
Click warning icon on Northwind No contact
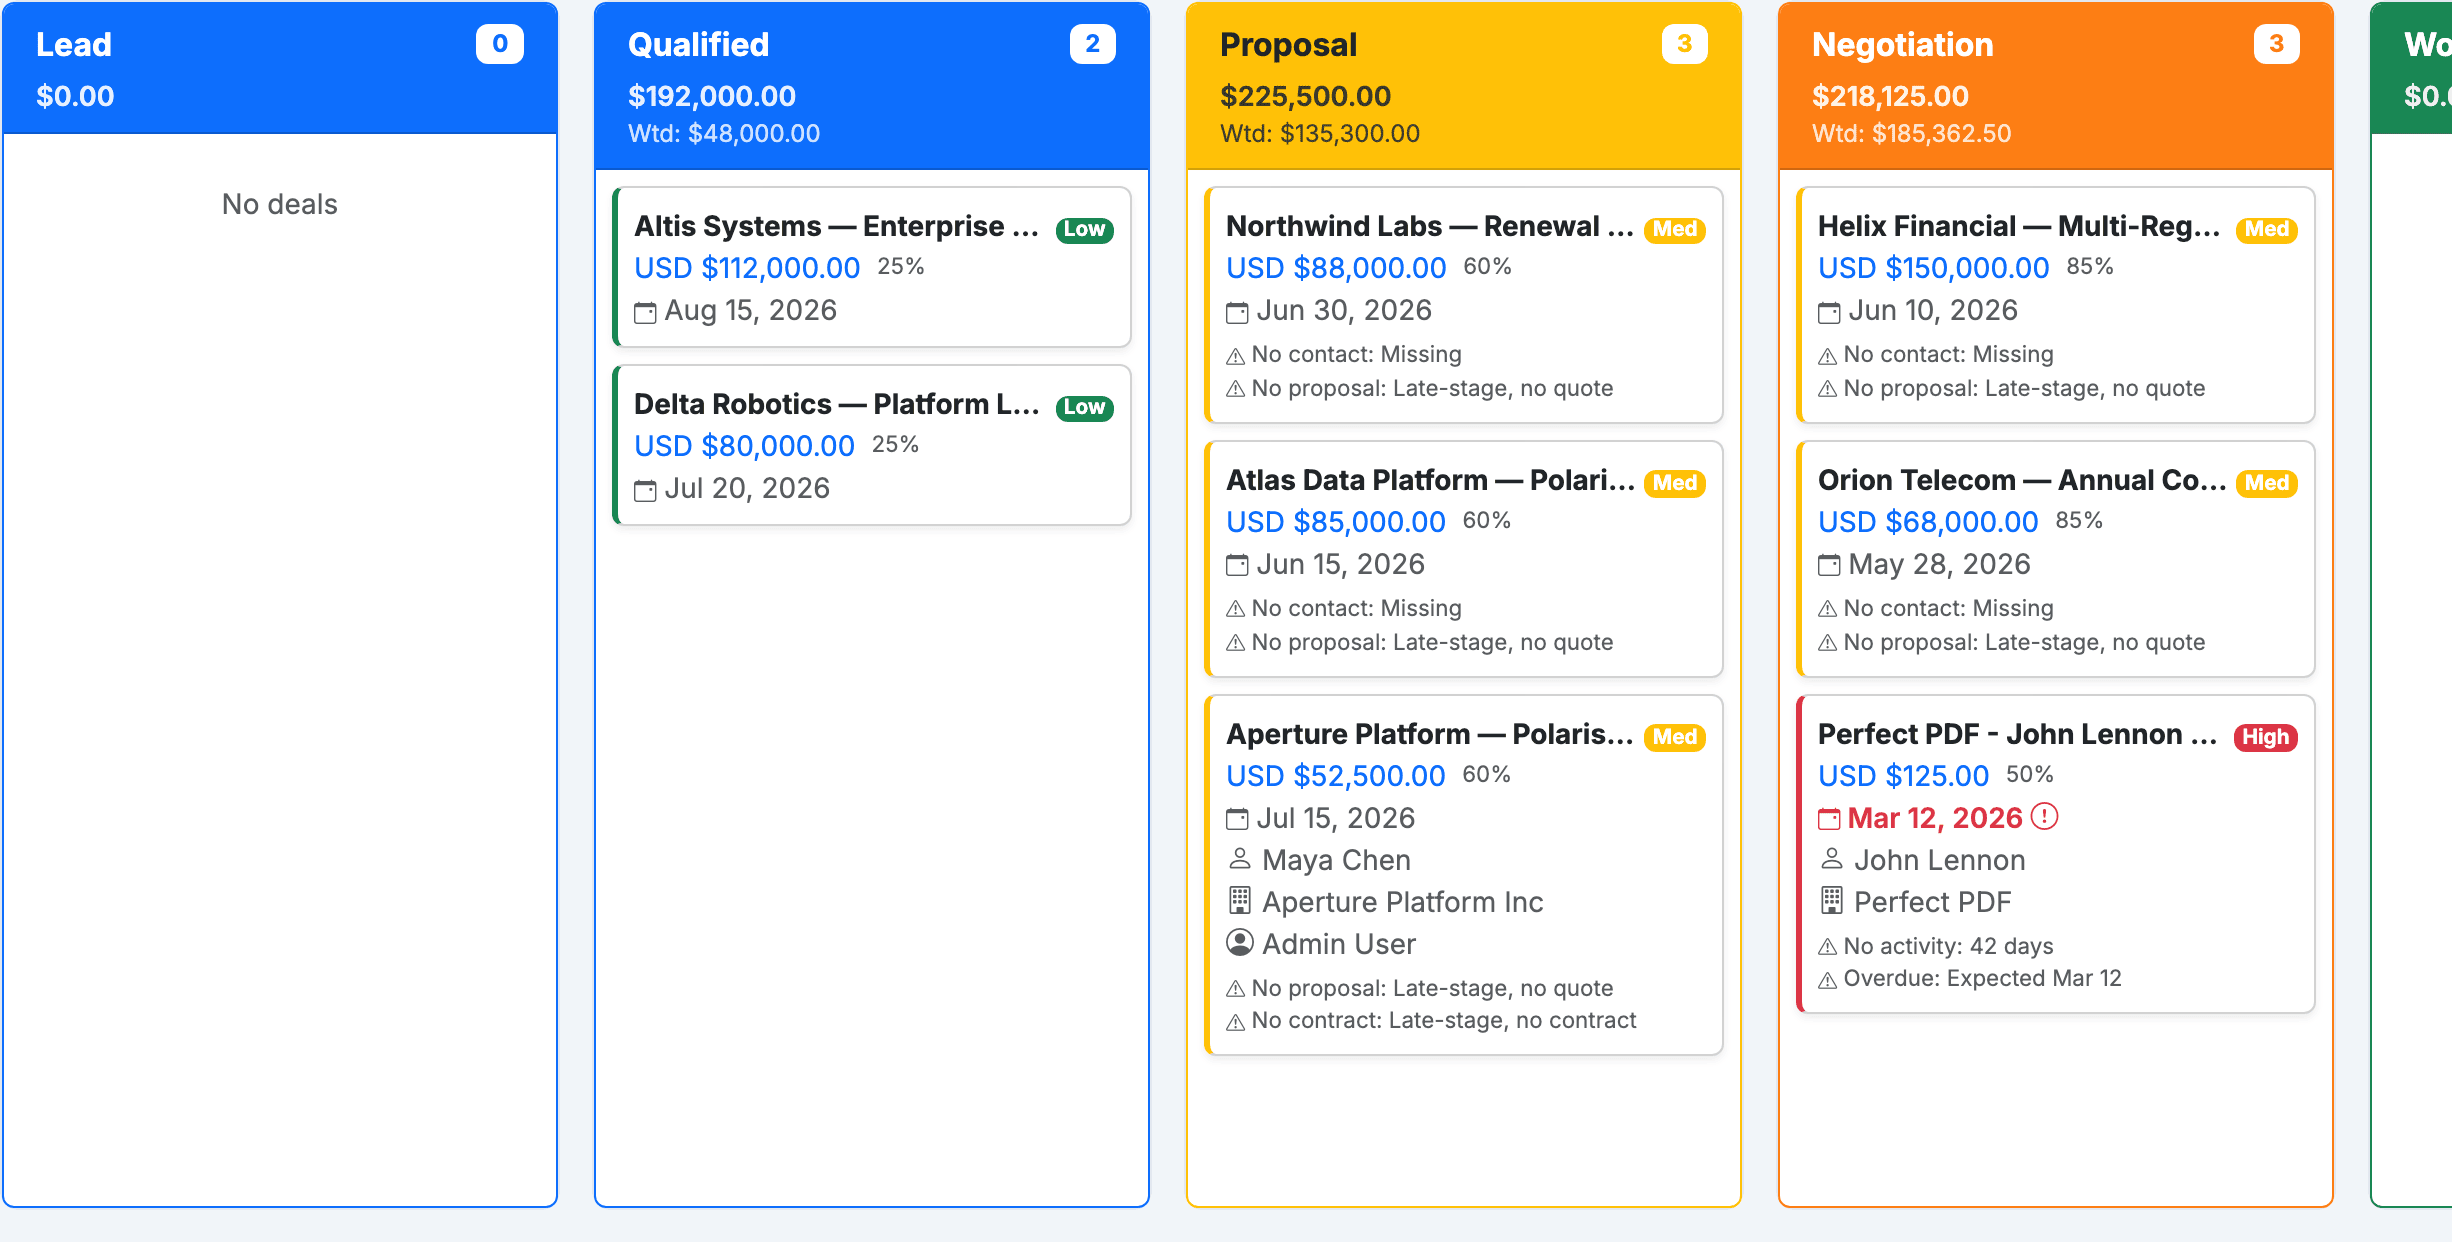click(1236, 356)
